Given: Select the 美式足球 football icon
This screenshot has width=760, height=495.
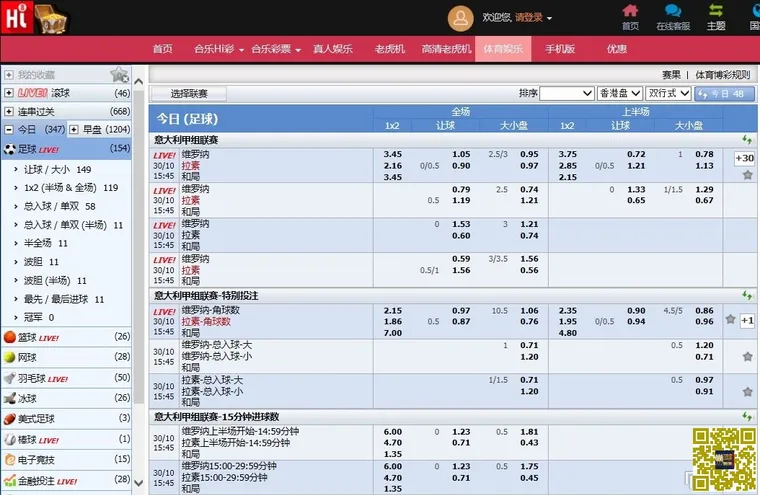Looking at the screenshot, I should click(x=10, y=419).
